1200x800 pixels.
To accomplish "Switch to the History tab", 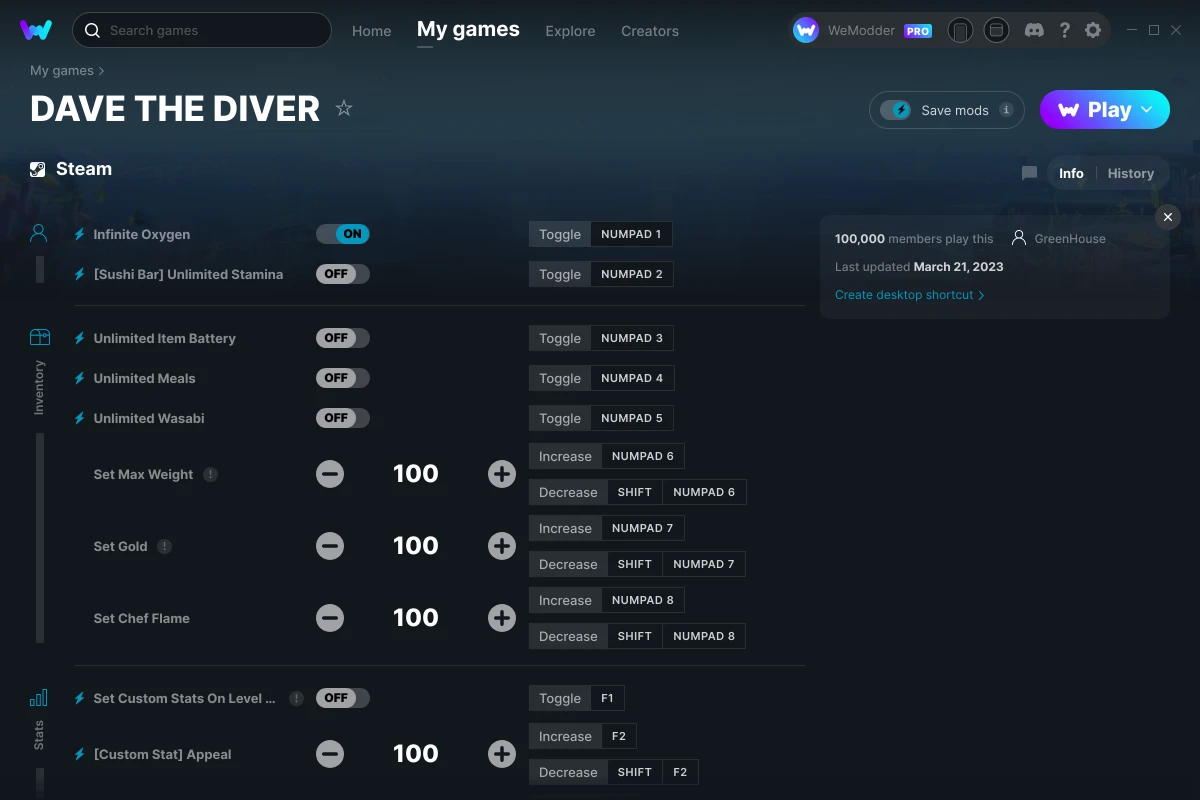I will pos(1131,173).
